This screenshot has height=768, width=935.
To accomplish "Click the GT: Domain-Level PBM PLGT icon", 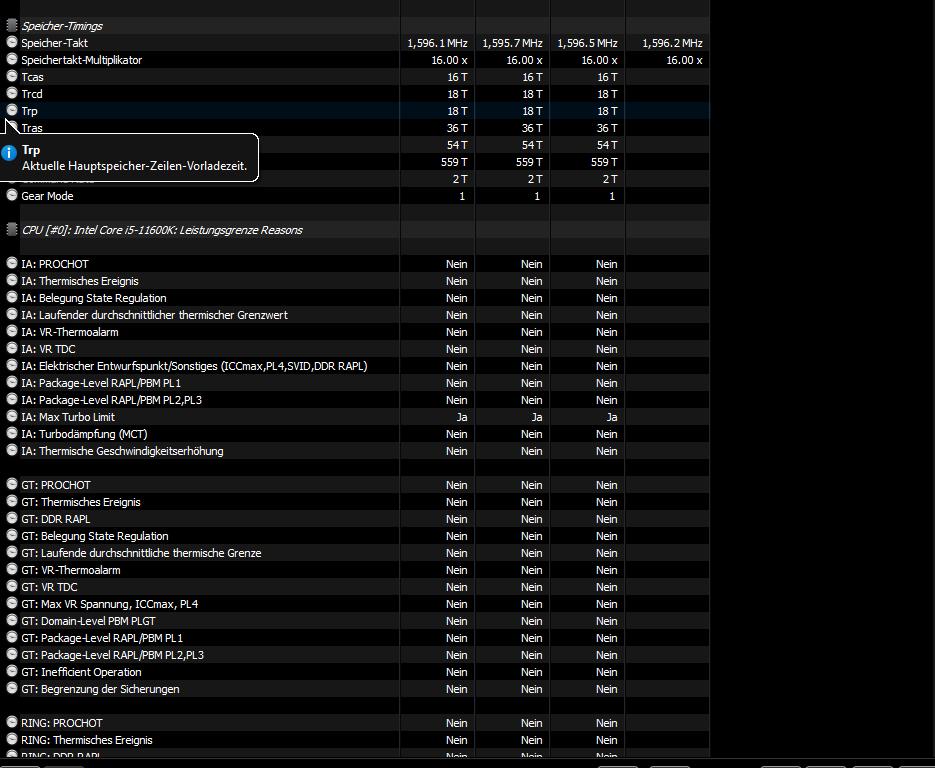I will [x=12, y=620].
